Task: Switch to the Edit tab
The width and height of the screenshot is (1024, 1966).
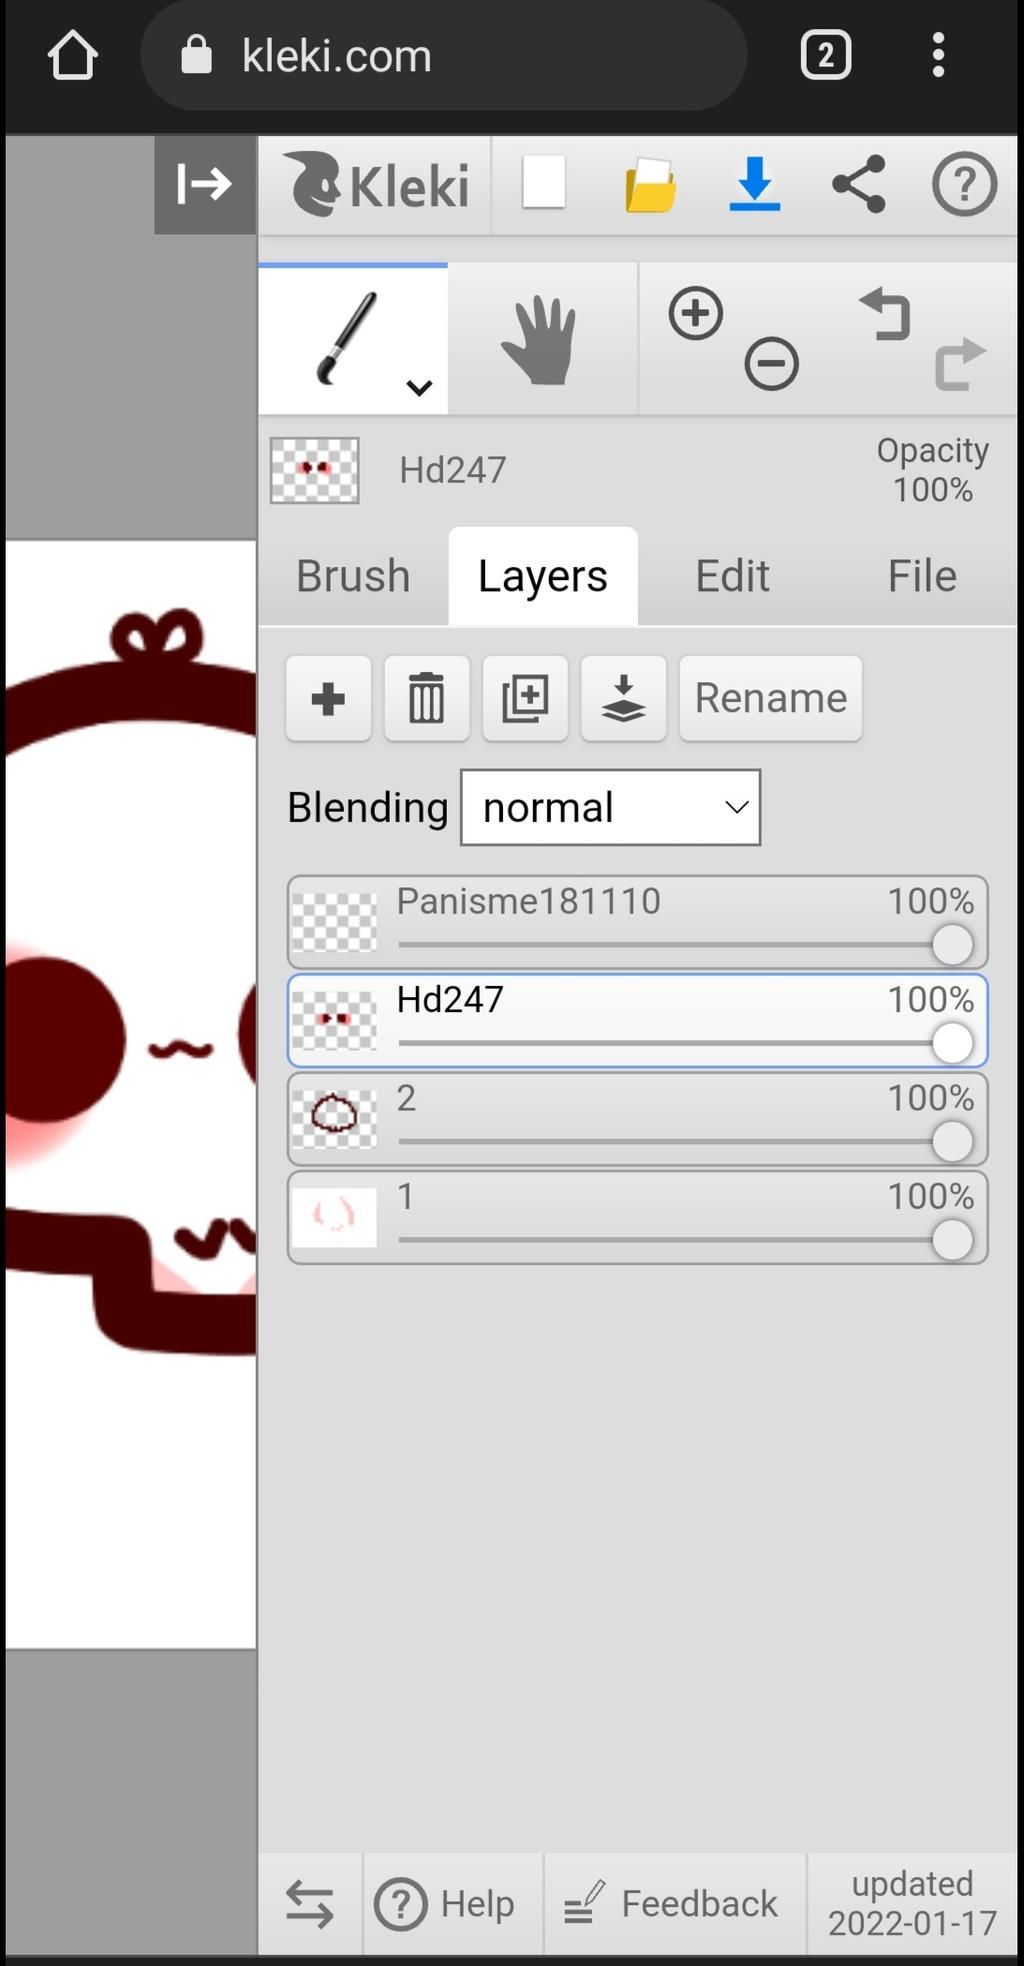Action: [732, 576]
